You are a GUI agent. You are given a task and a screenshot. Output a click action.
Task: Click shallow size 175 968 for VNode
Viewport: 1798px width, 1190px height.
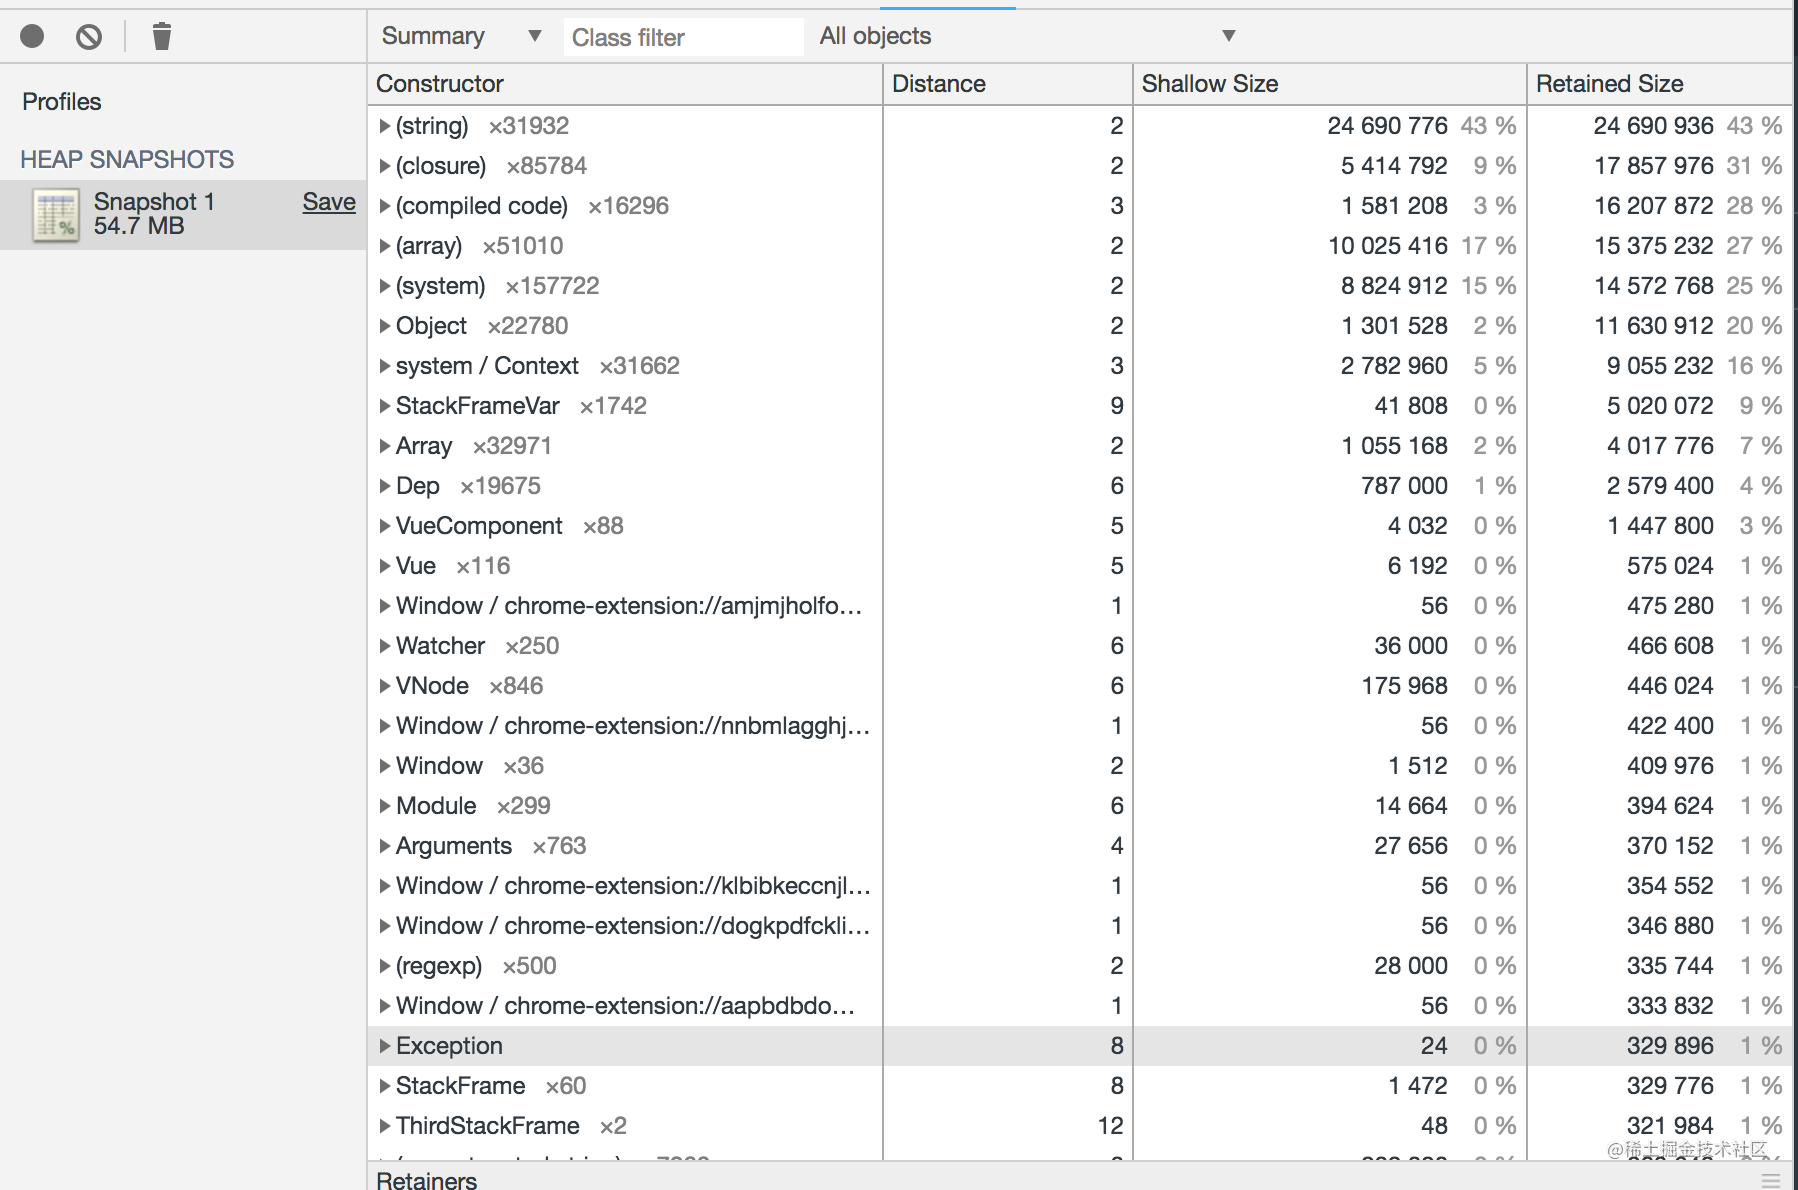[x=1404, y=686]
